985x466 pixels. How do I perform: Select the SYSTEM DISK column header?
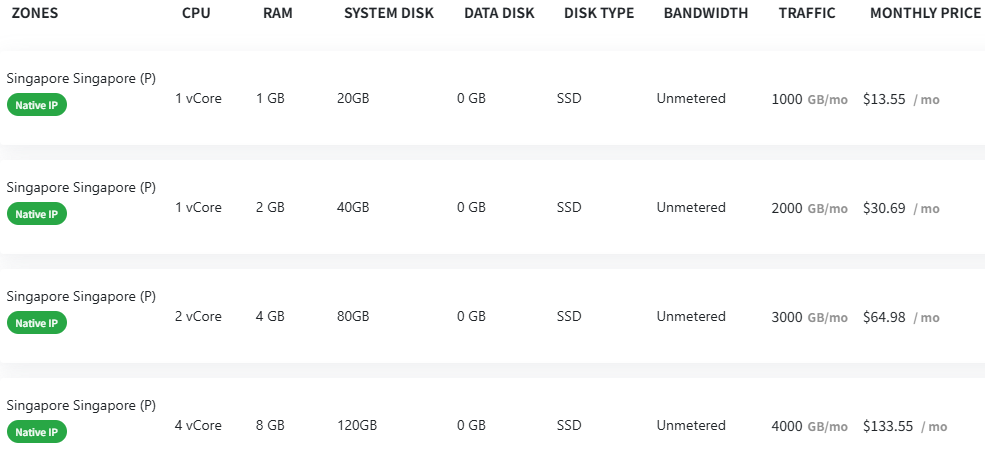[389, 14]
